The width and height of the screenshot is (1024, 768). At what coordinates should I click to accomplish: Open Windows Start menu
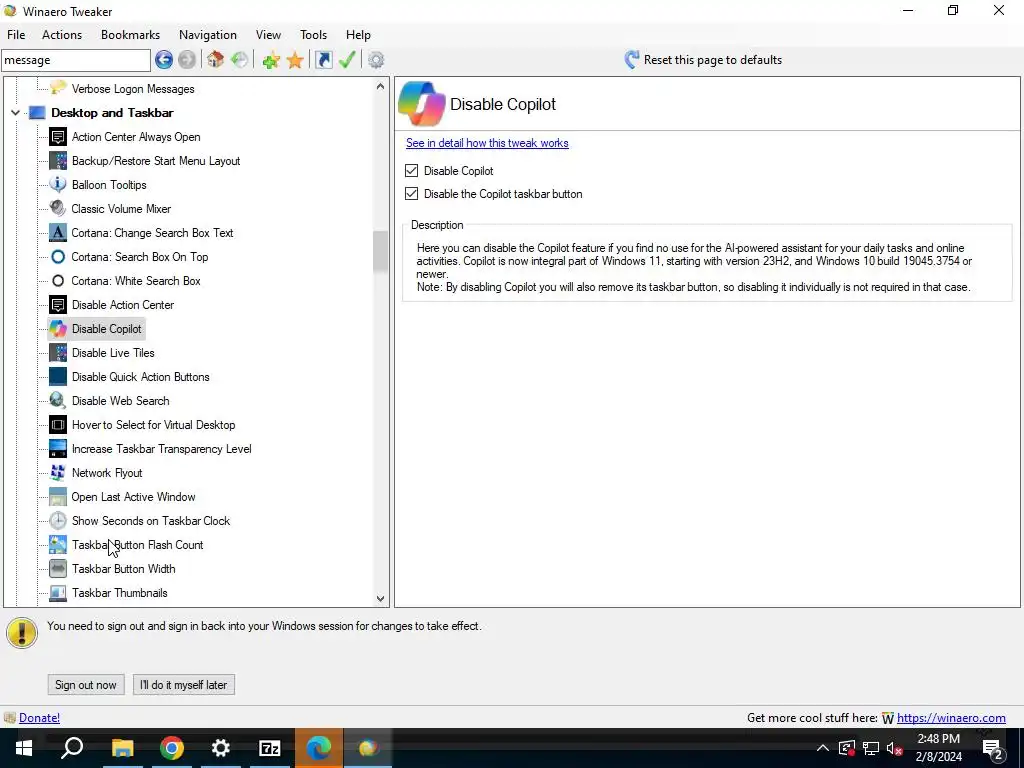click(x=24, y=748)
